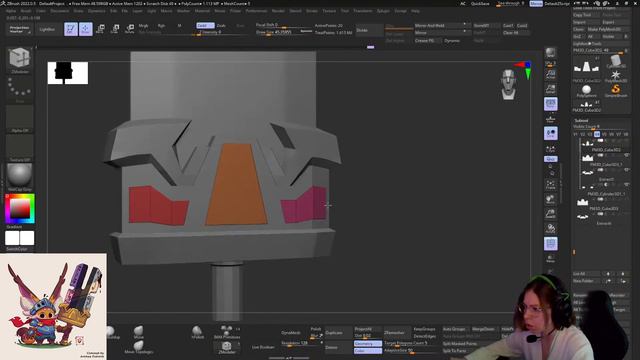This screenshot has width=640, height=360.
Task: Open the Brush menu
Action: pyautogui.click(x=26, y=11)
